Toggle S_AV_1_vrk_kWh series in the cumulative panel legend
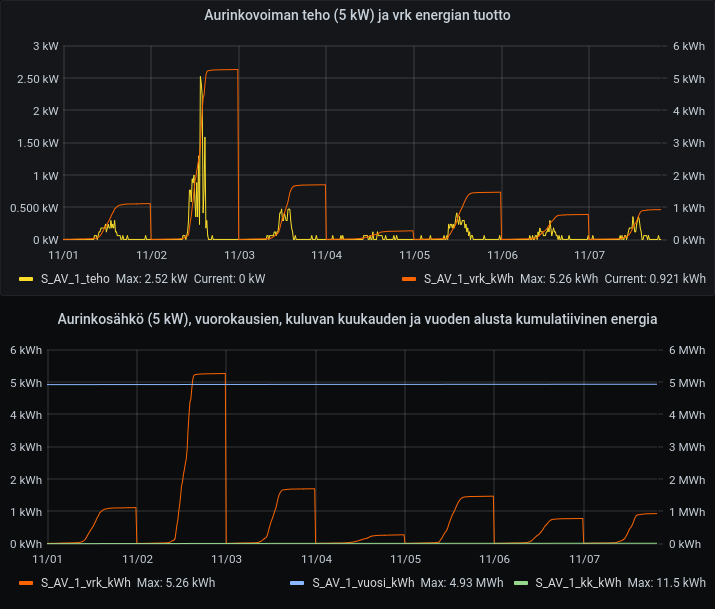The image size is (715, 609). coord(84,582)
